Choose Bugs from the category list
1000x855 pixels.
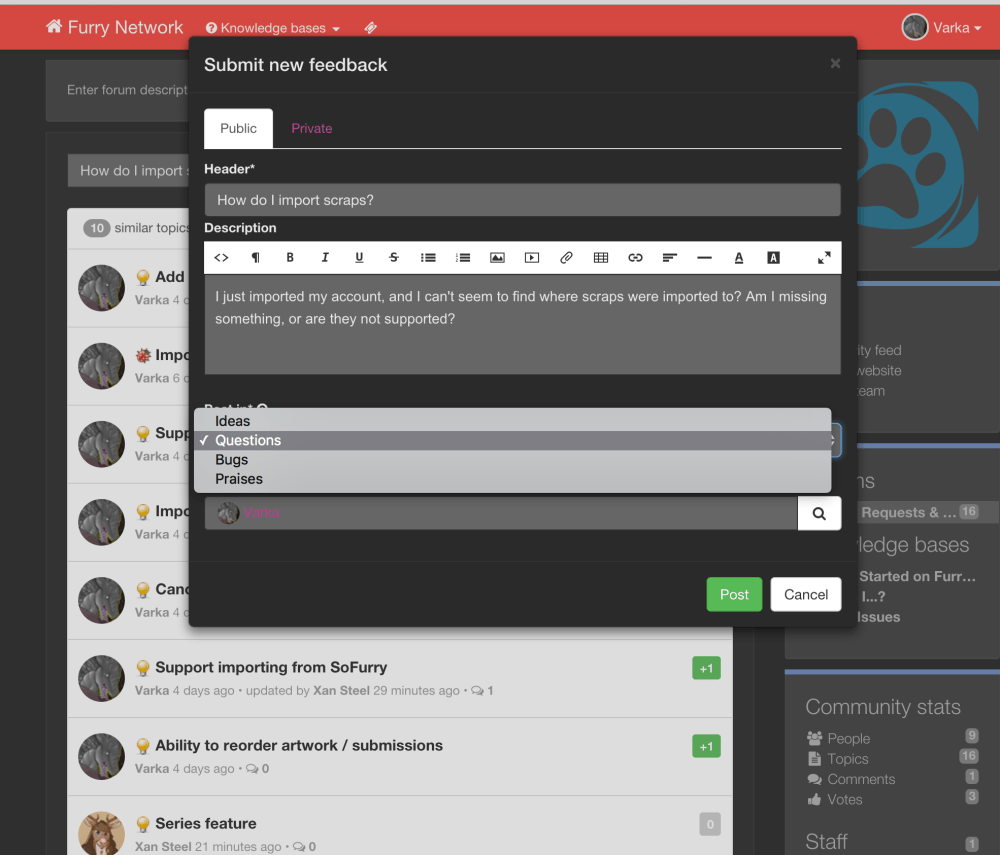[x=231, y=459]
